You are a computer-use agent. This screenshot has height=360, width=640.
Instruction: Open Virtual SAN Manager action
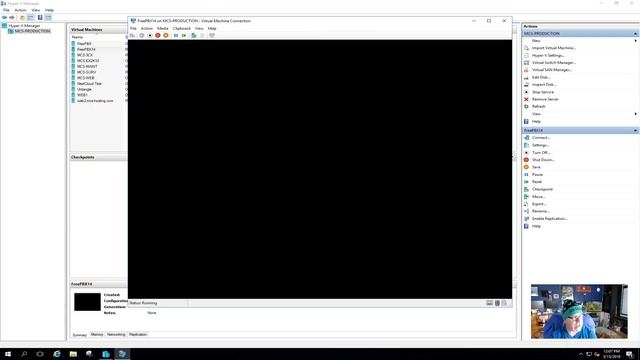coord(552,70)
